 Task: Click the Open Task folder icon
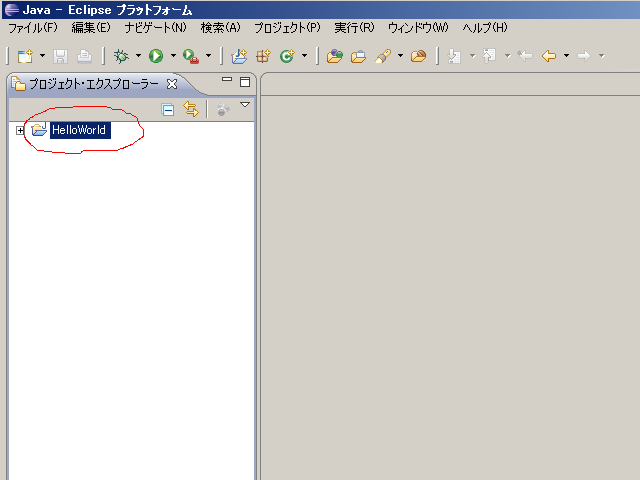point(359,56)
